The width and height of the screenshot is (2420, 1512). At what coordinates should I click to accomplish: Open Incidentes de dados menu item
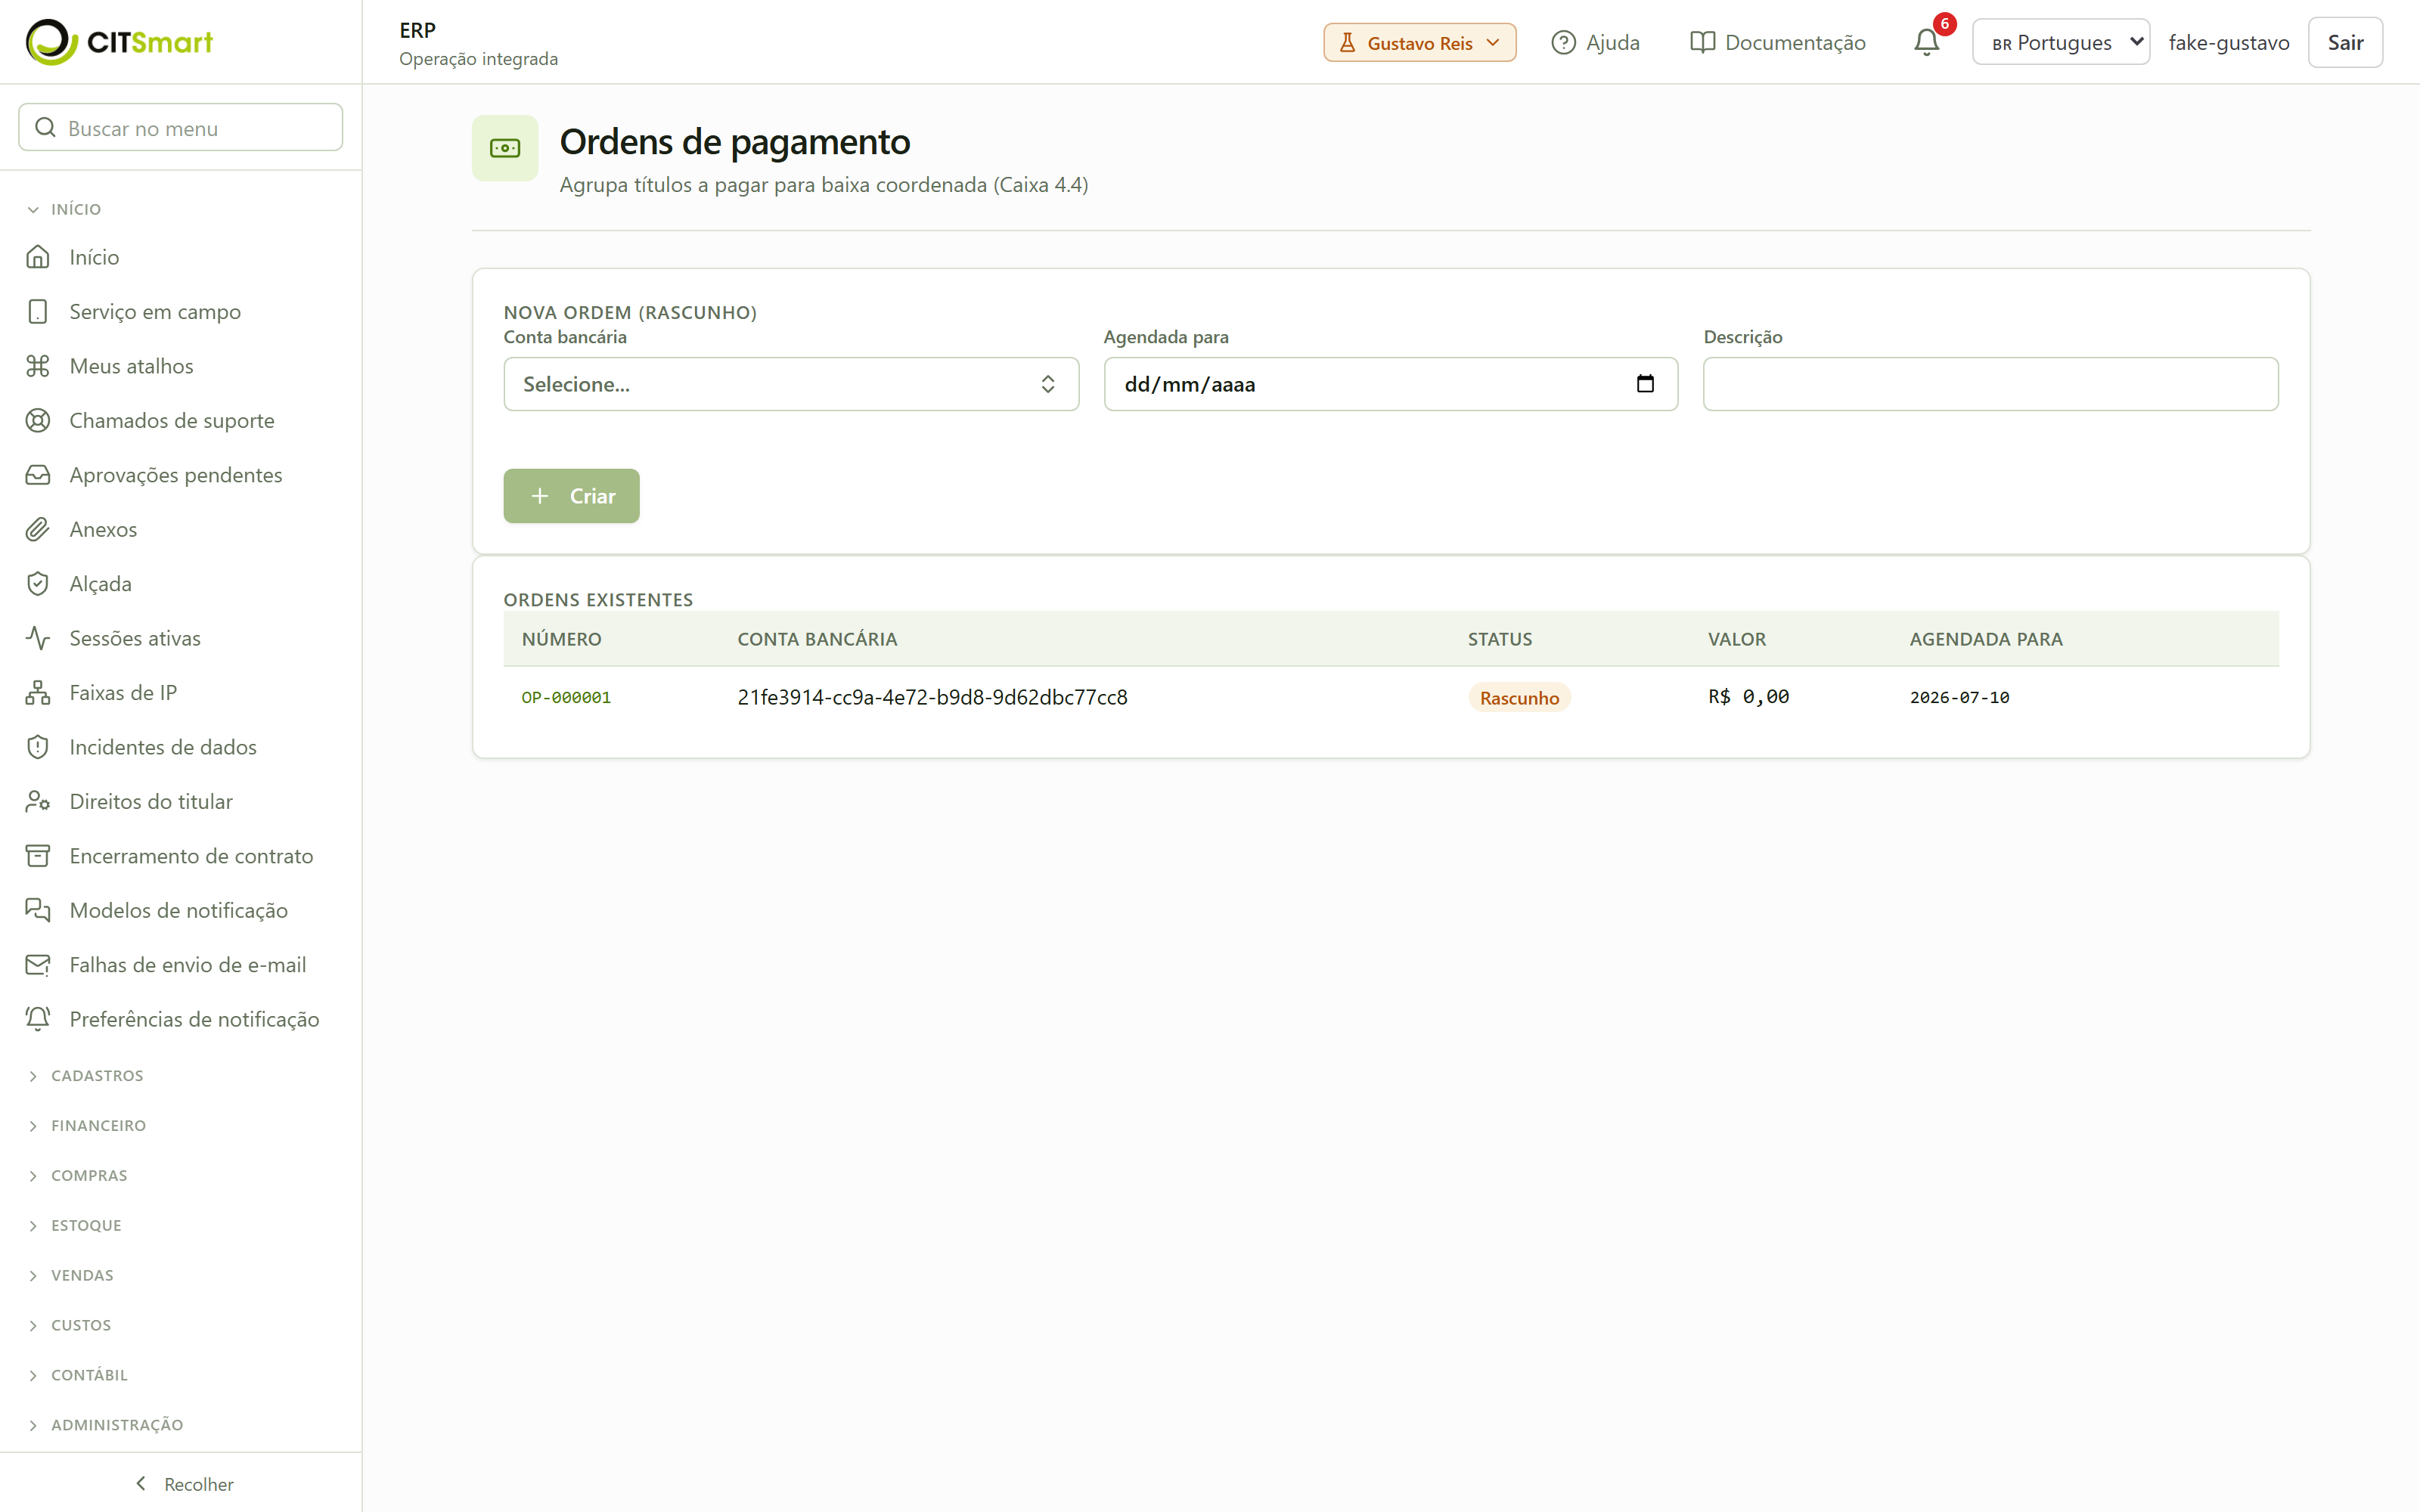click(x=180, y=747)
